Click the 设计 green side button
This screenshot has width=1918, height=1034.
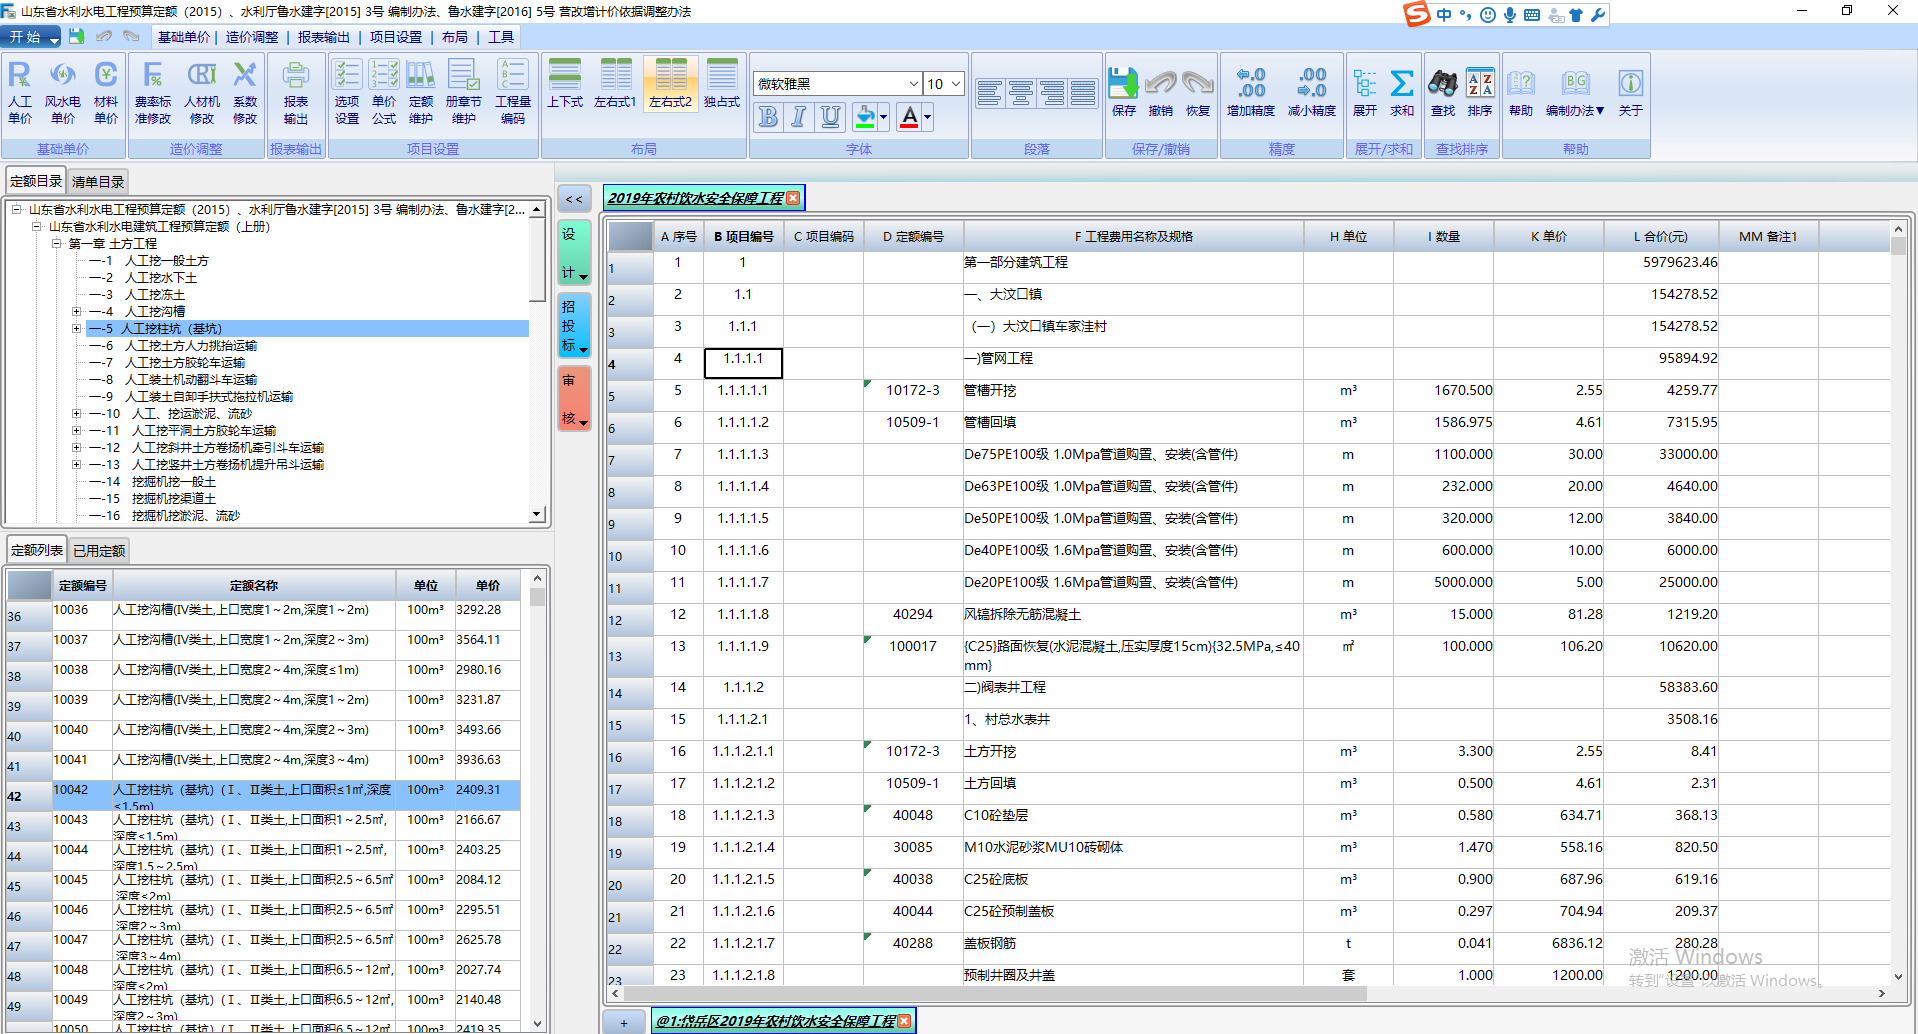(x=574, y=253)
